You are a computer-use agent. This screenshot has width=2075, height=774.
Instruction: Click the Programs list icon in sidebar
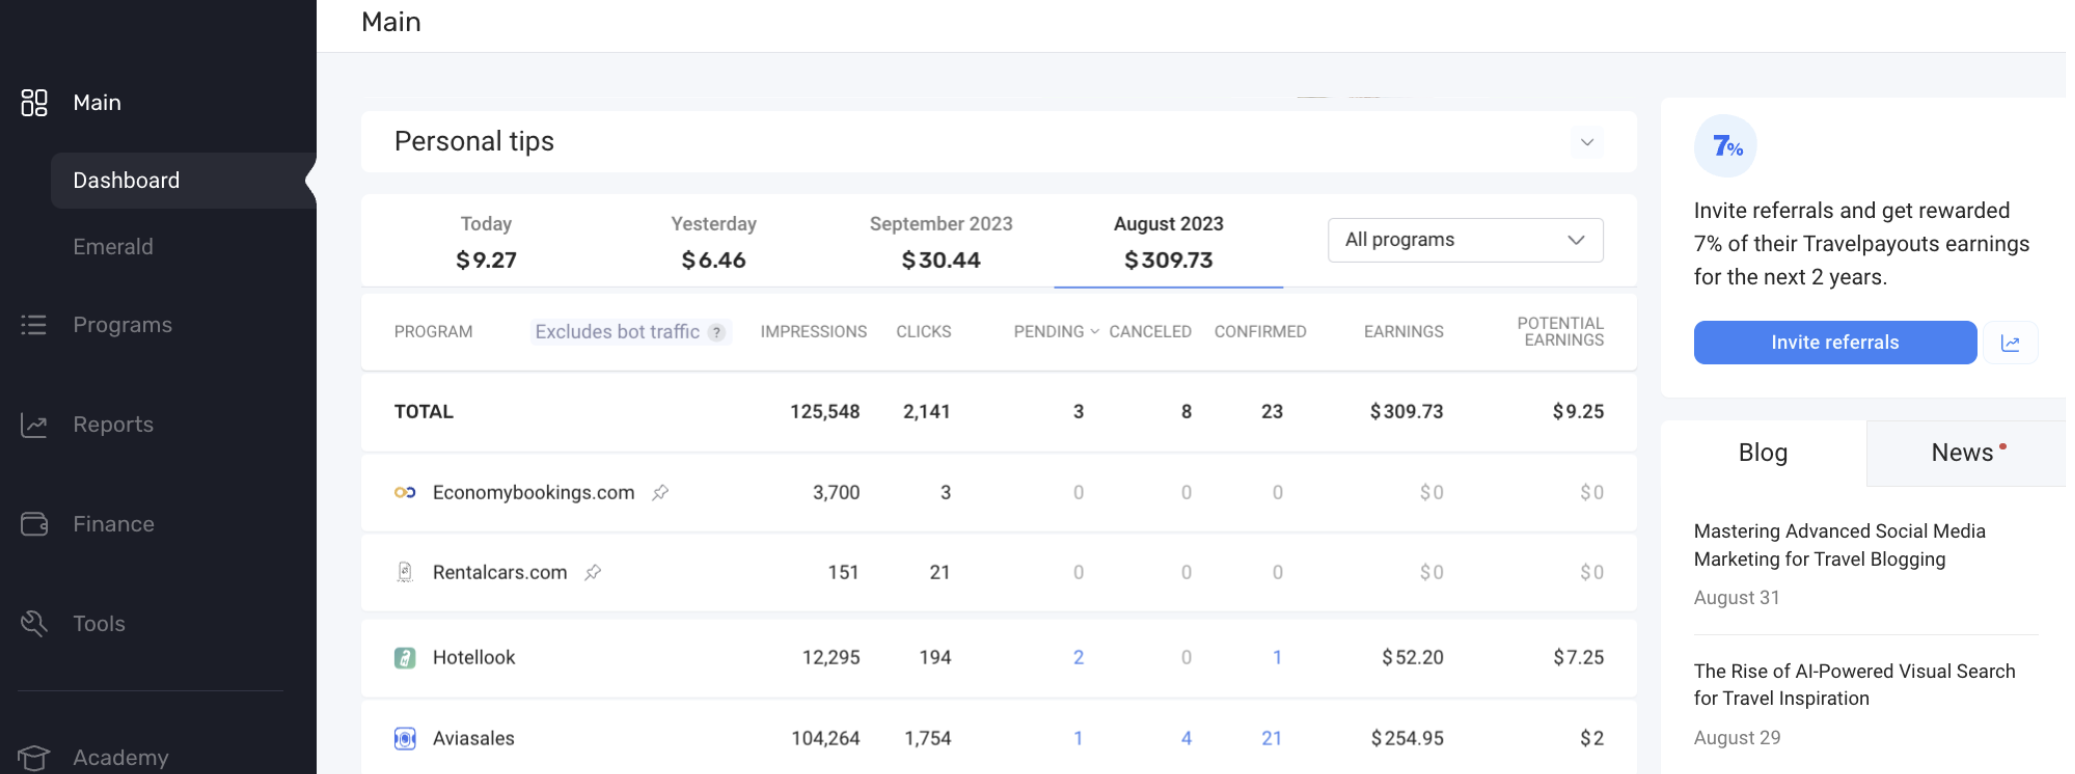pyautogui.click(x=34, y=325)
